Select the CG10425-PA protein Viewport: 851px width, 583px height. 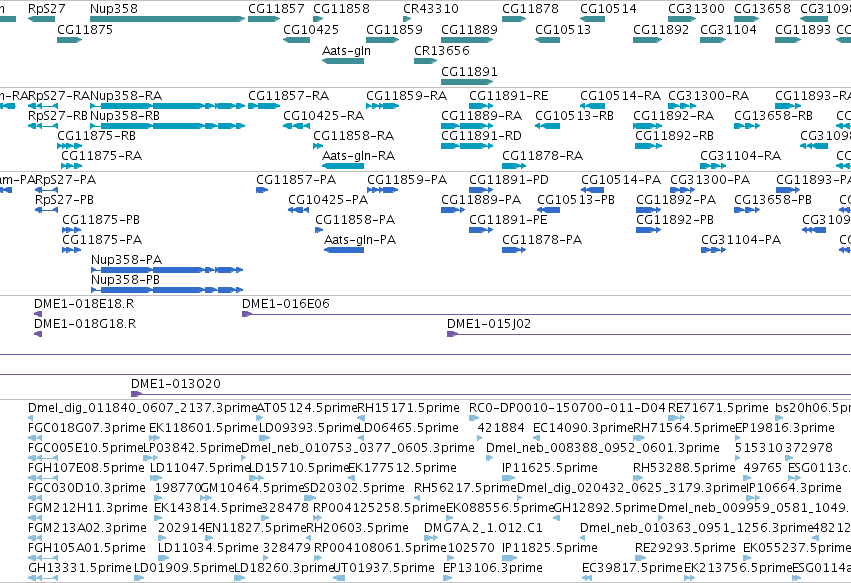299,210
